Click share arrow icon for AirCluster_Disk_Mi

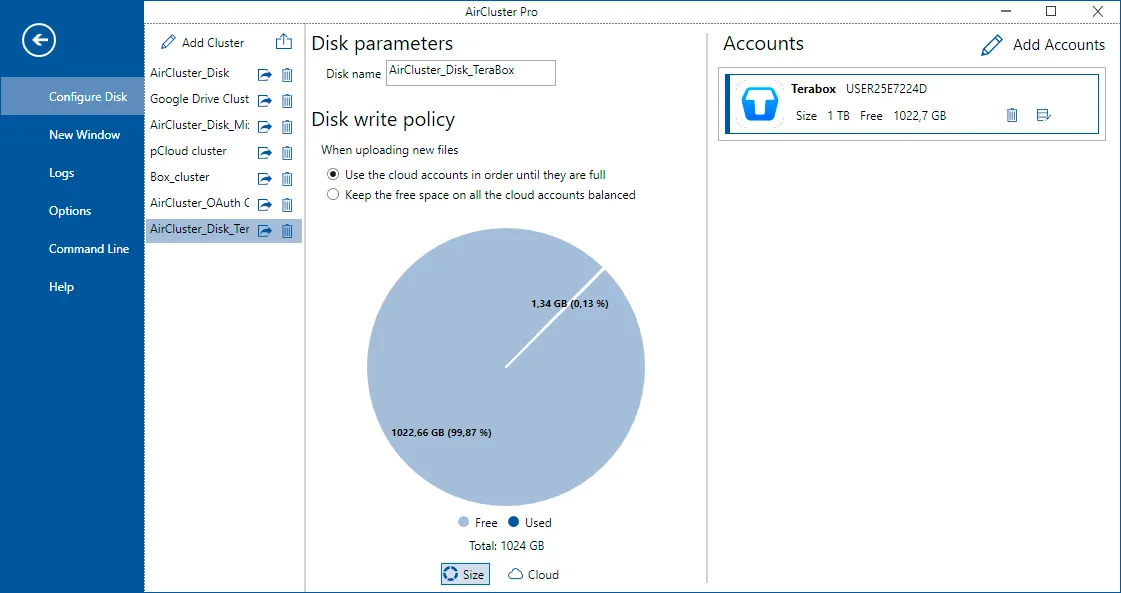265,127
